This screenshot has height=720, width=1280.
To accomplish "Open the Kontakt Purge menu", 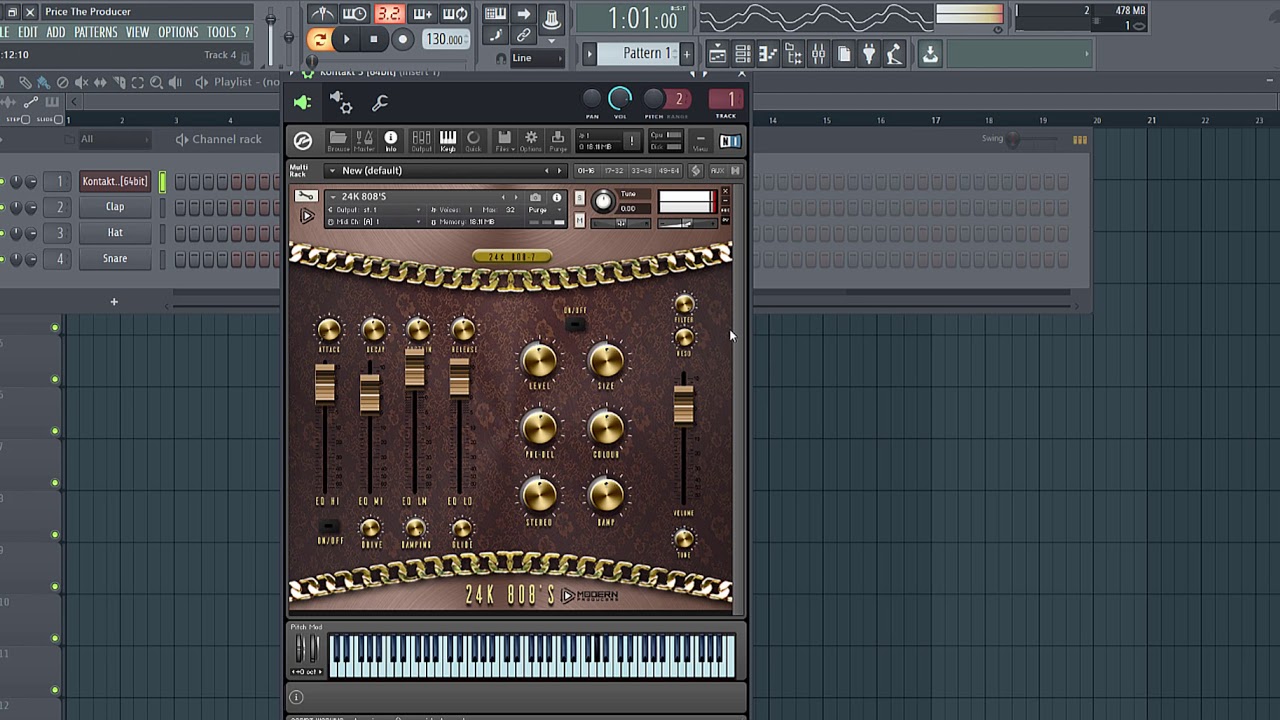I will click(x=557, y=141).
